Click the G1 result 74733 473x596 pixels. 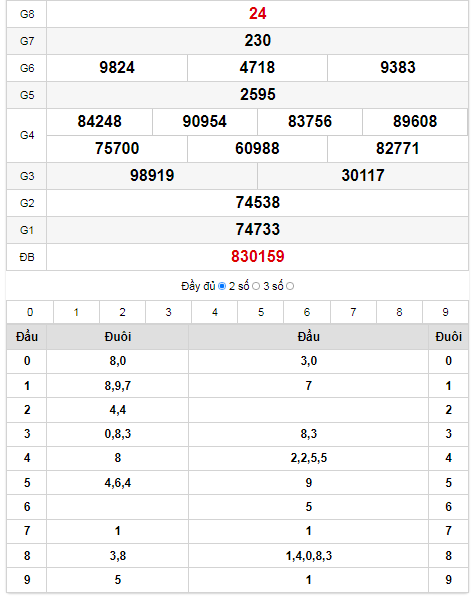(258, 230)
